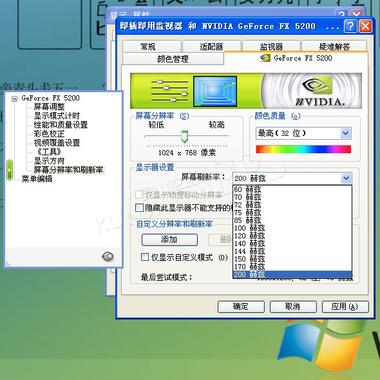Select 性能和质量设置 in the tree
The image size is (380, 380).
[61, 125]
